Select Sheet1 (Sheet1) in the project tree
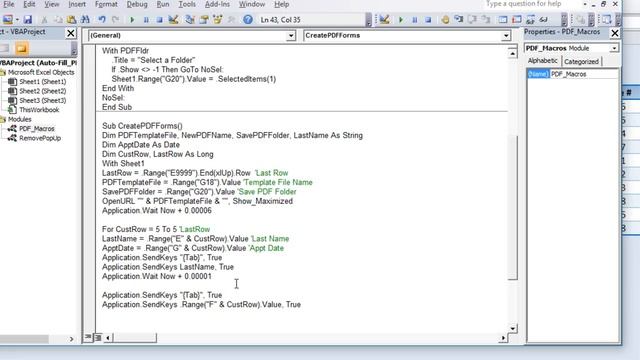Viewport: 640px width, 360px height. (x=42, y=82)
